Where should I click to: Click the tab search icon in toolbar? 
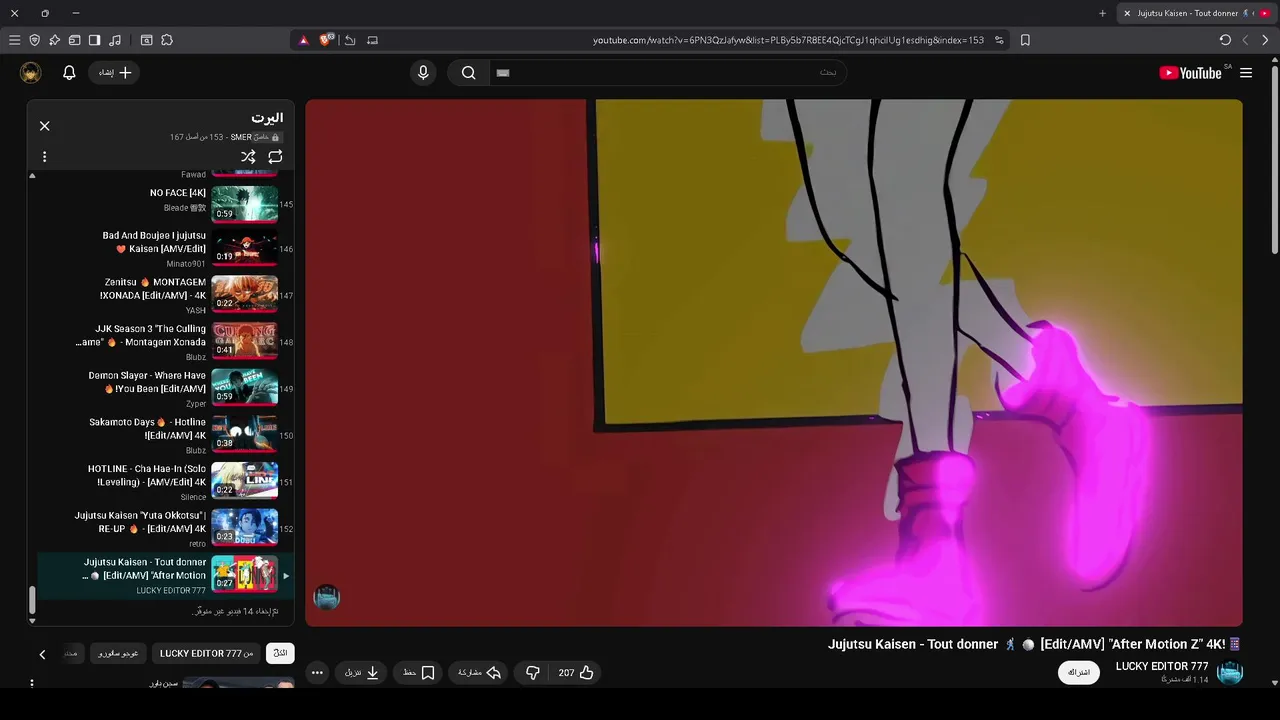(x=146, y=40)
